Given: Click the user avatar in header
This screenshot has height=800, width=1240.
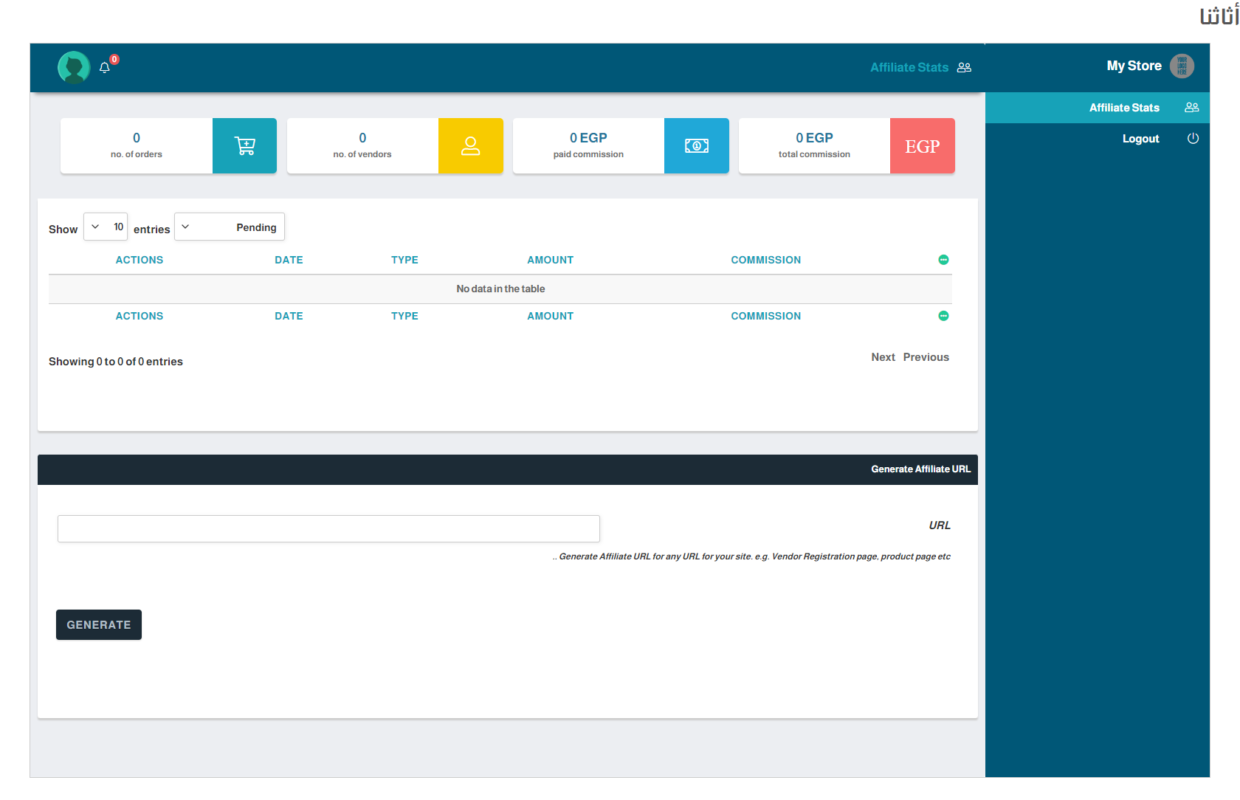Looking at the screenshot, I should (74, 67).
